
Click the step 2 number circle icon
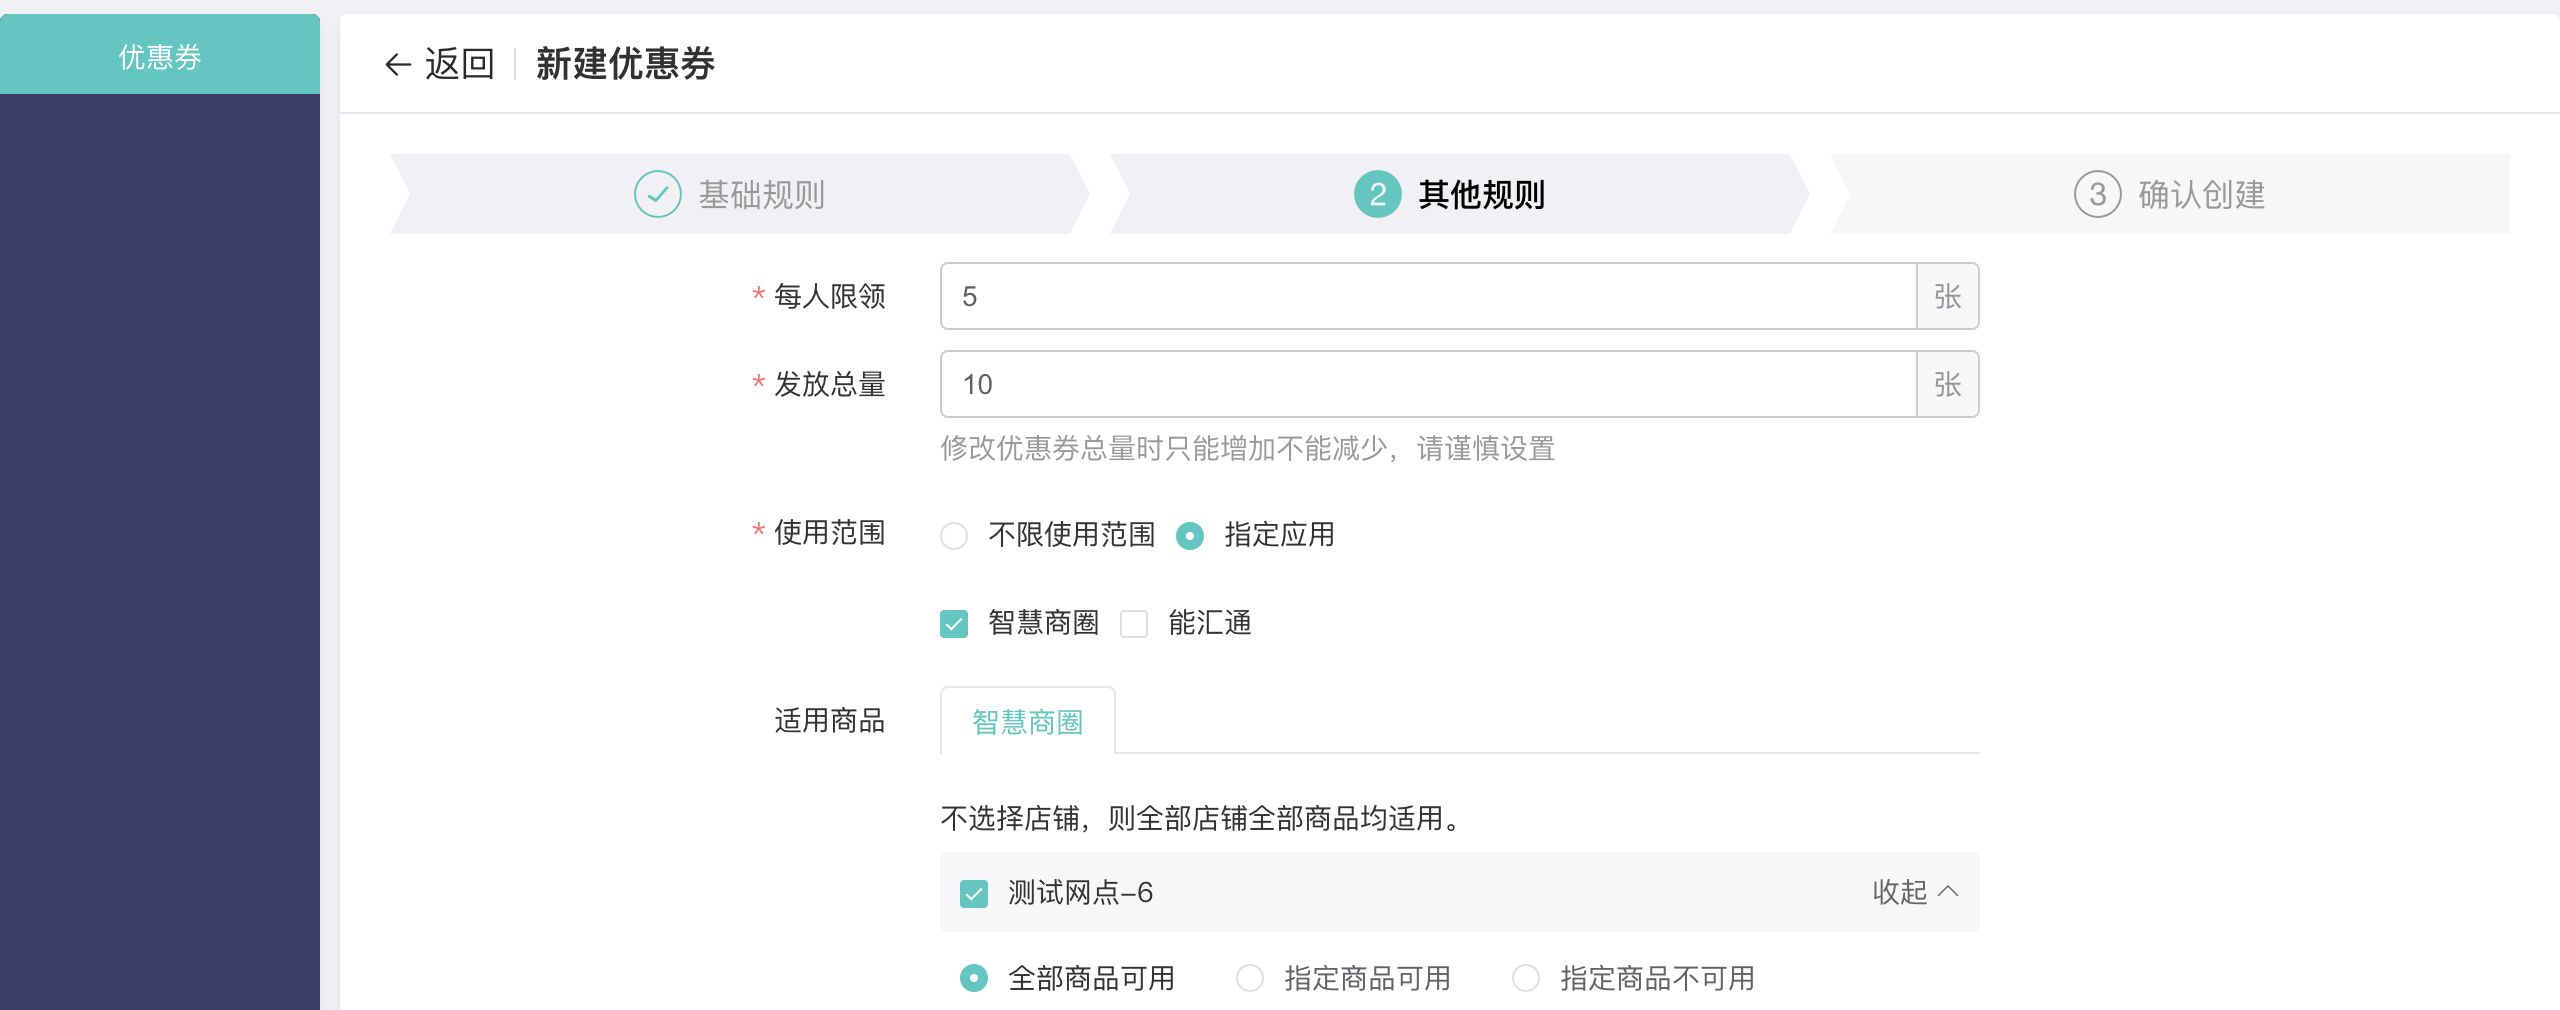(1377, 194)
